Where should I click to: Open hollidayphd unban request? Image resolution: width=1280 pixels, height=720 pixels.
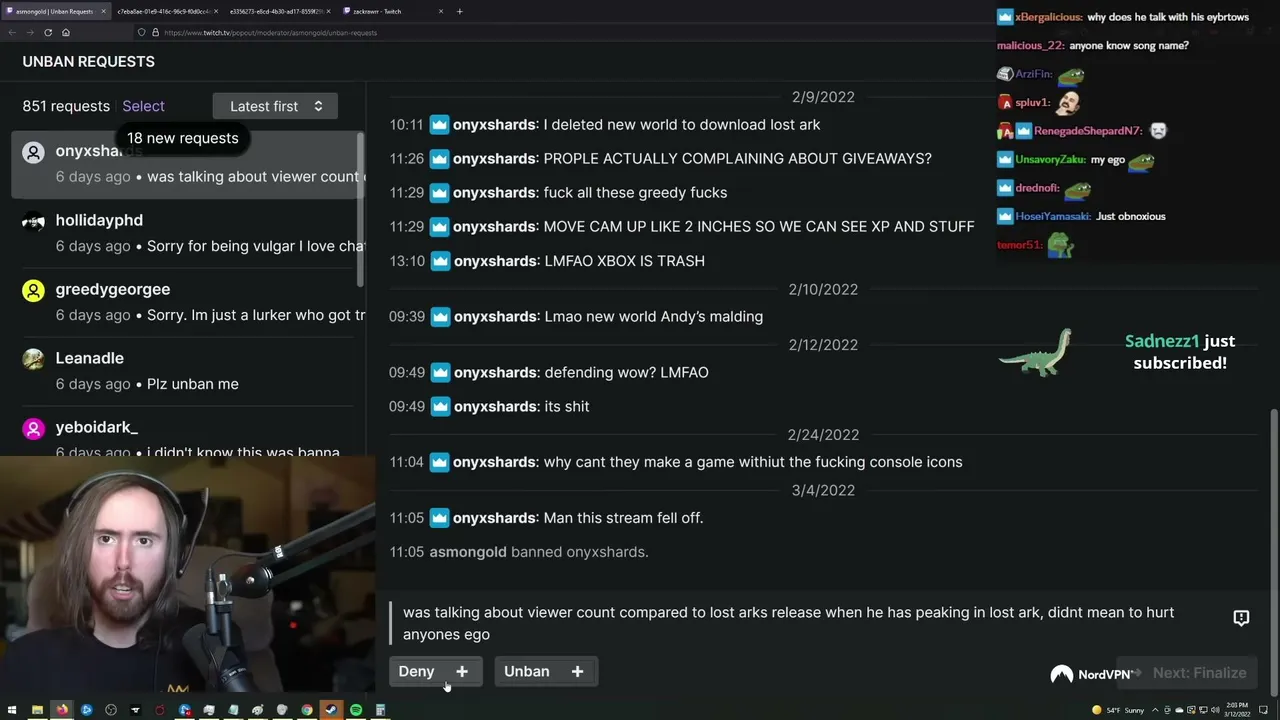coord(183,233)
